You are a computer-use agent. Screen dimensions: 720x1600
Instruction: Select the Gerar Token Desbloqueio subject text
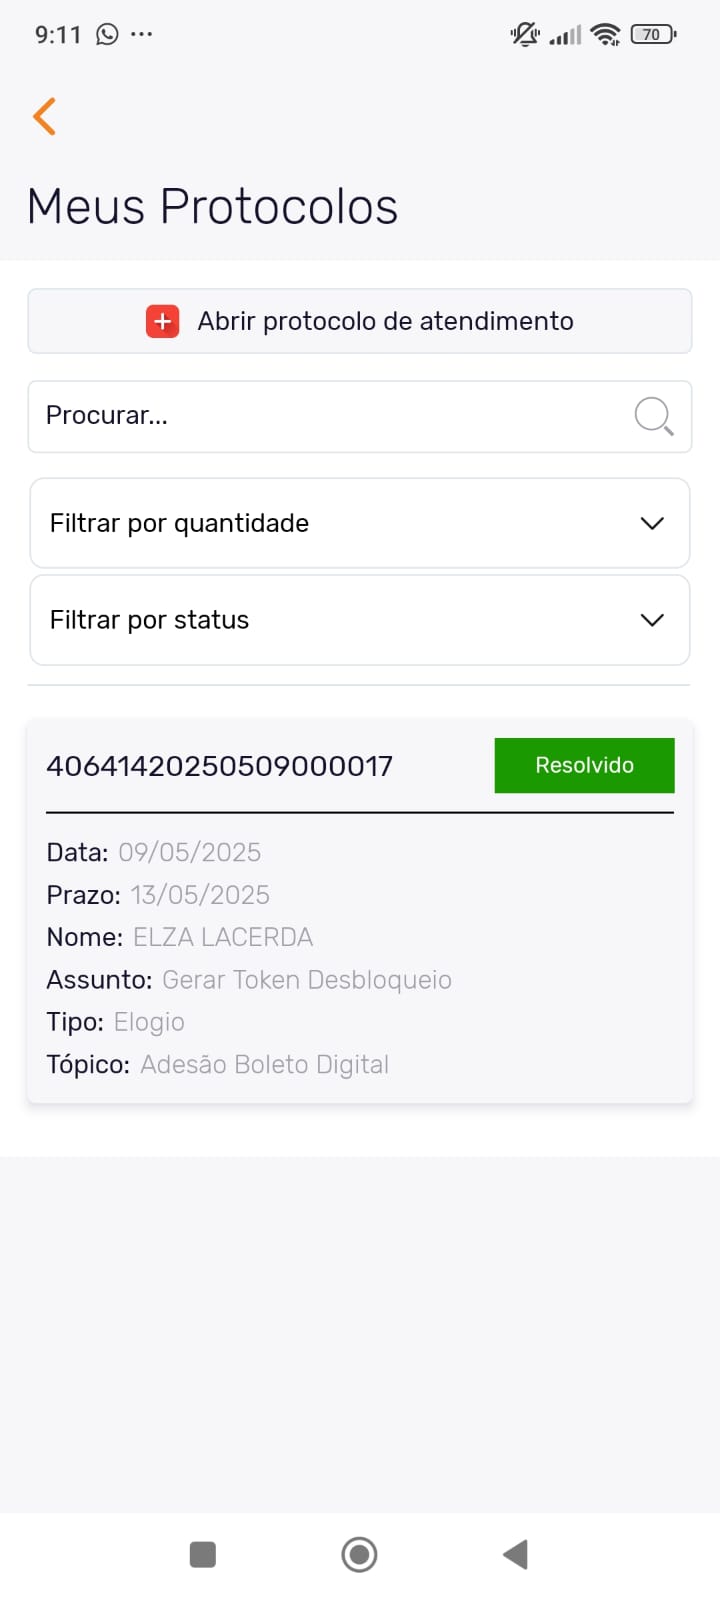click(307, 980)
